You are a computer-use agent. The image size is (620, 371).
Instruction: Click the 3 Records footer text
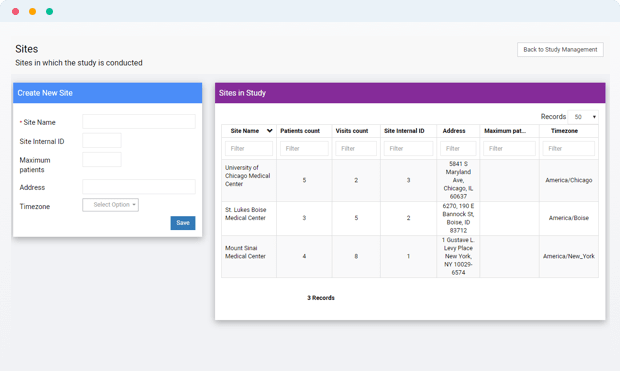tap(321, 298)
